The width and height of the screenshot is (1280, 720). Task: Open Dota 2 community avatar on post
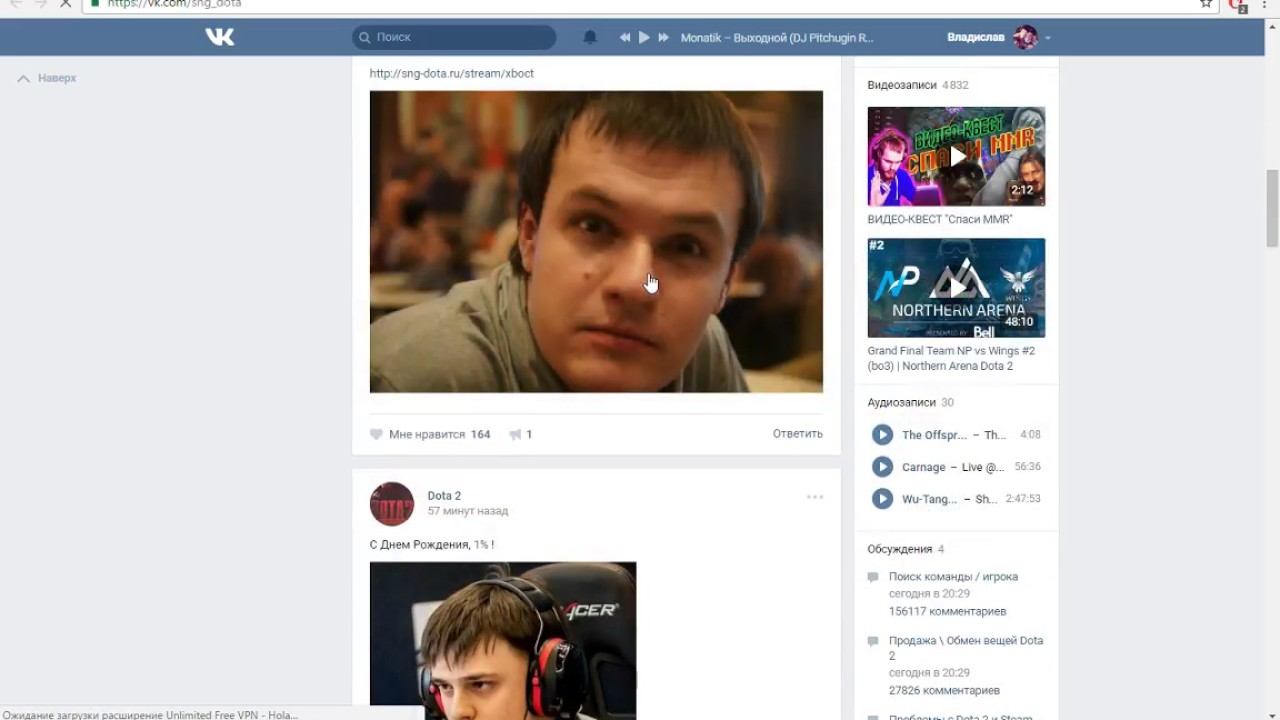tap(392, 503)
